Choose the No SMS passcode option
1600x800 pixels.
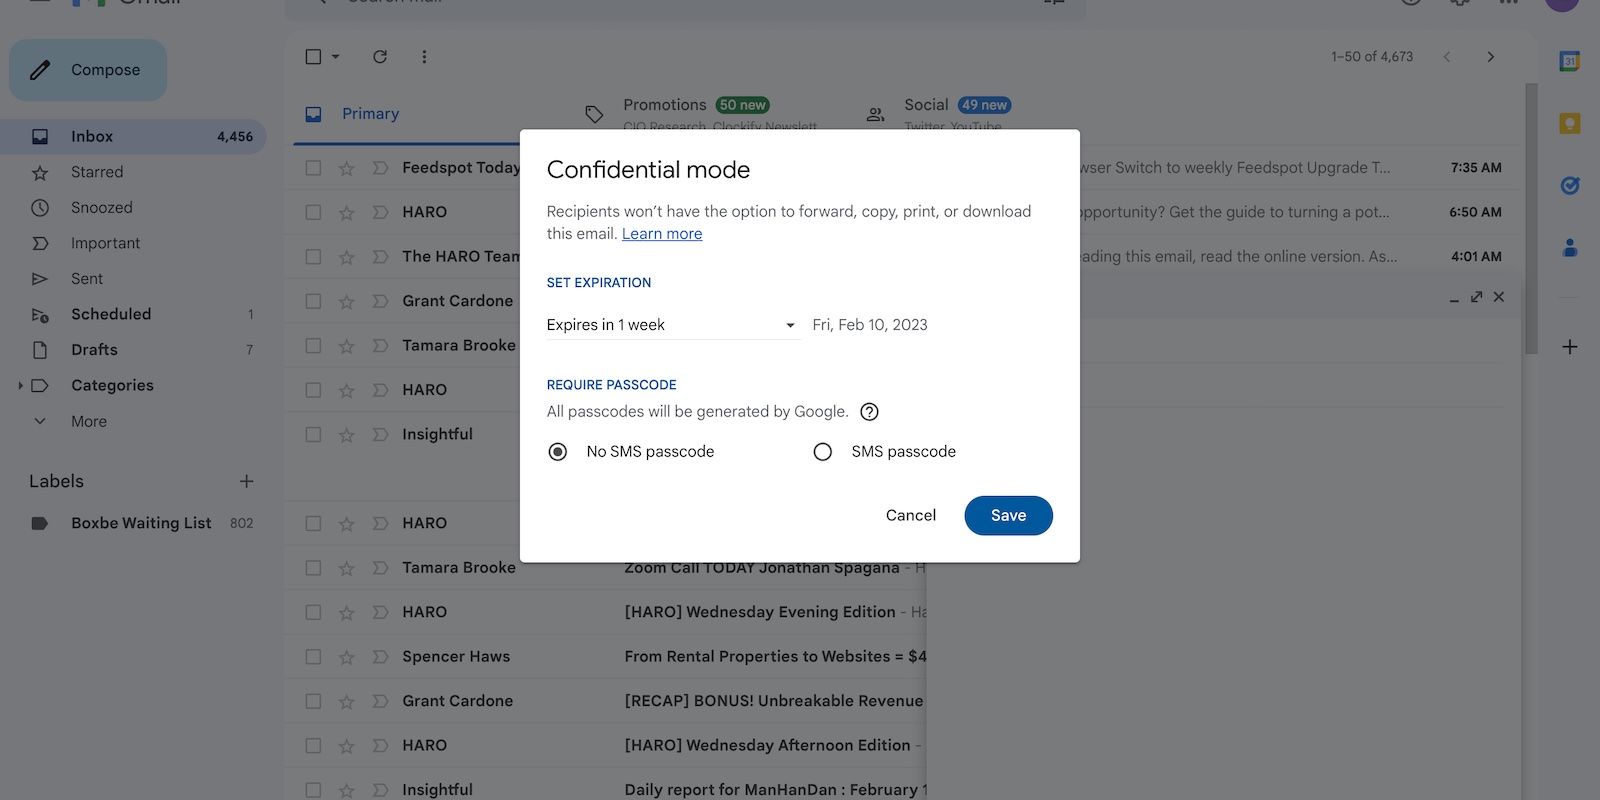[x=558, y=452]
